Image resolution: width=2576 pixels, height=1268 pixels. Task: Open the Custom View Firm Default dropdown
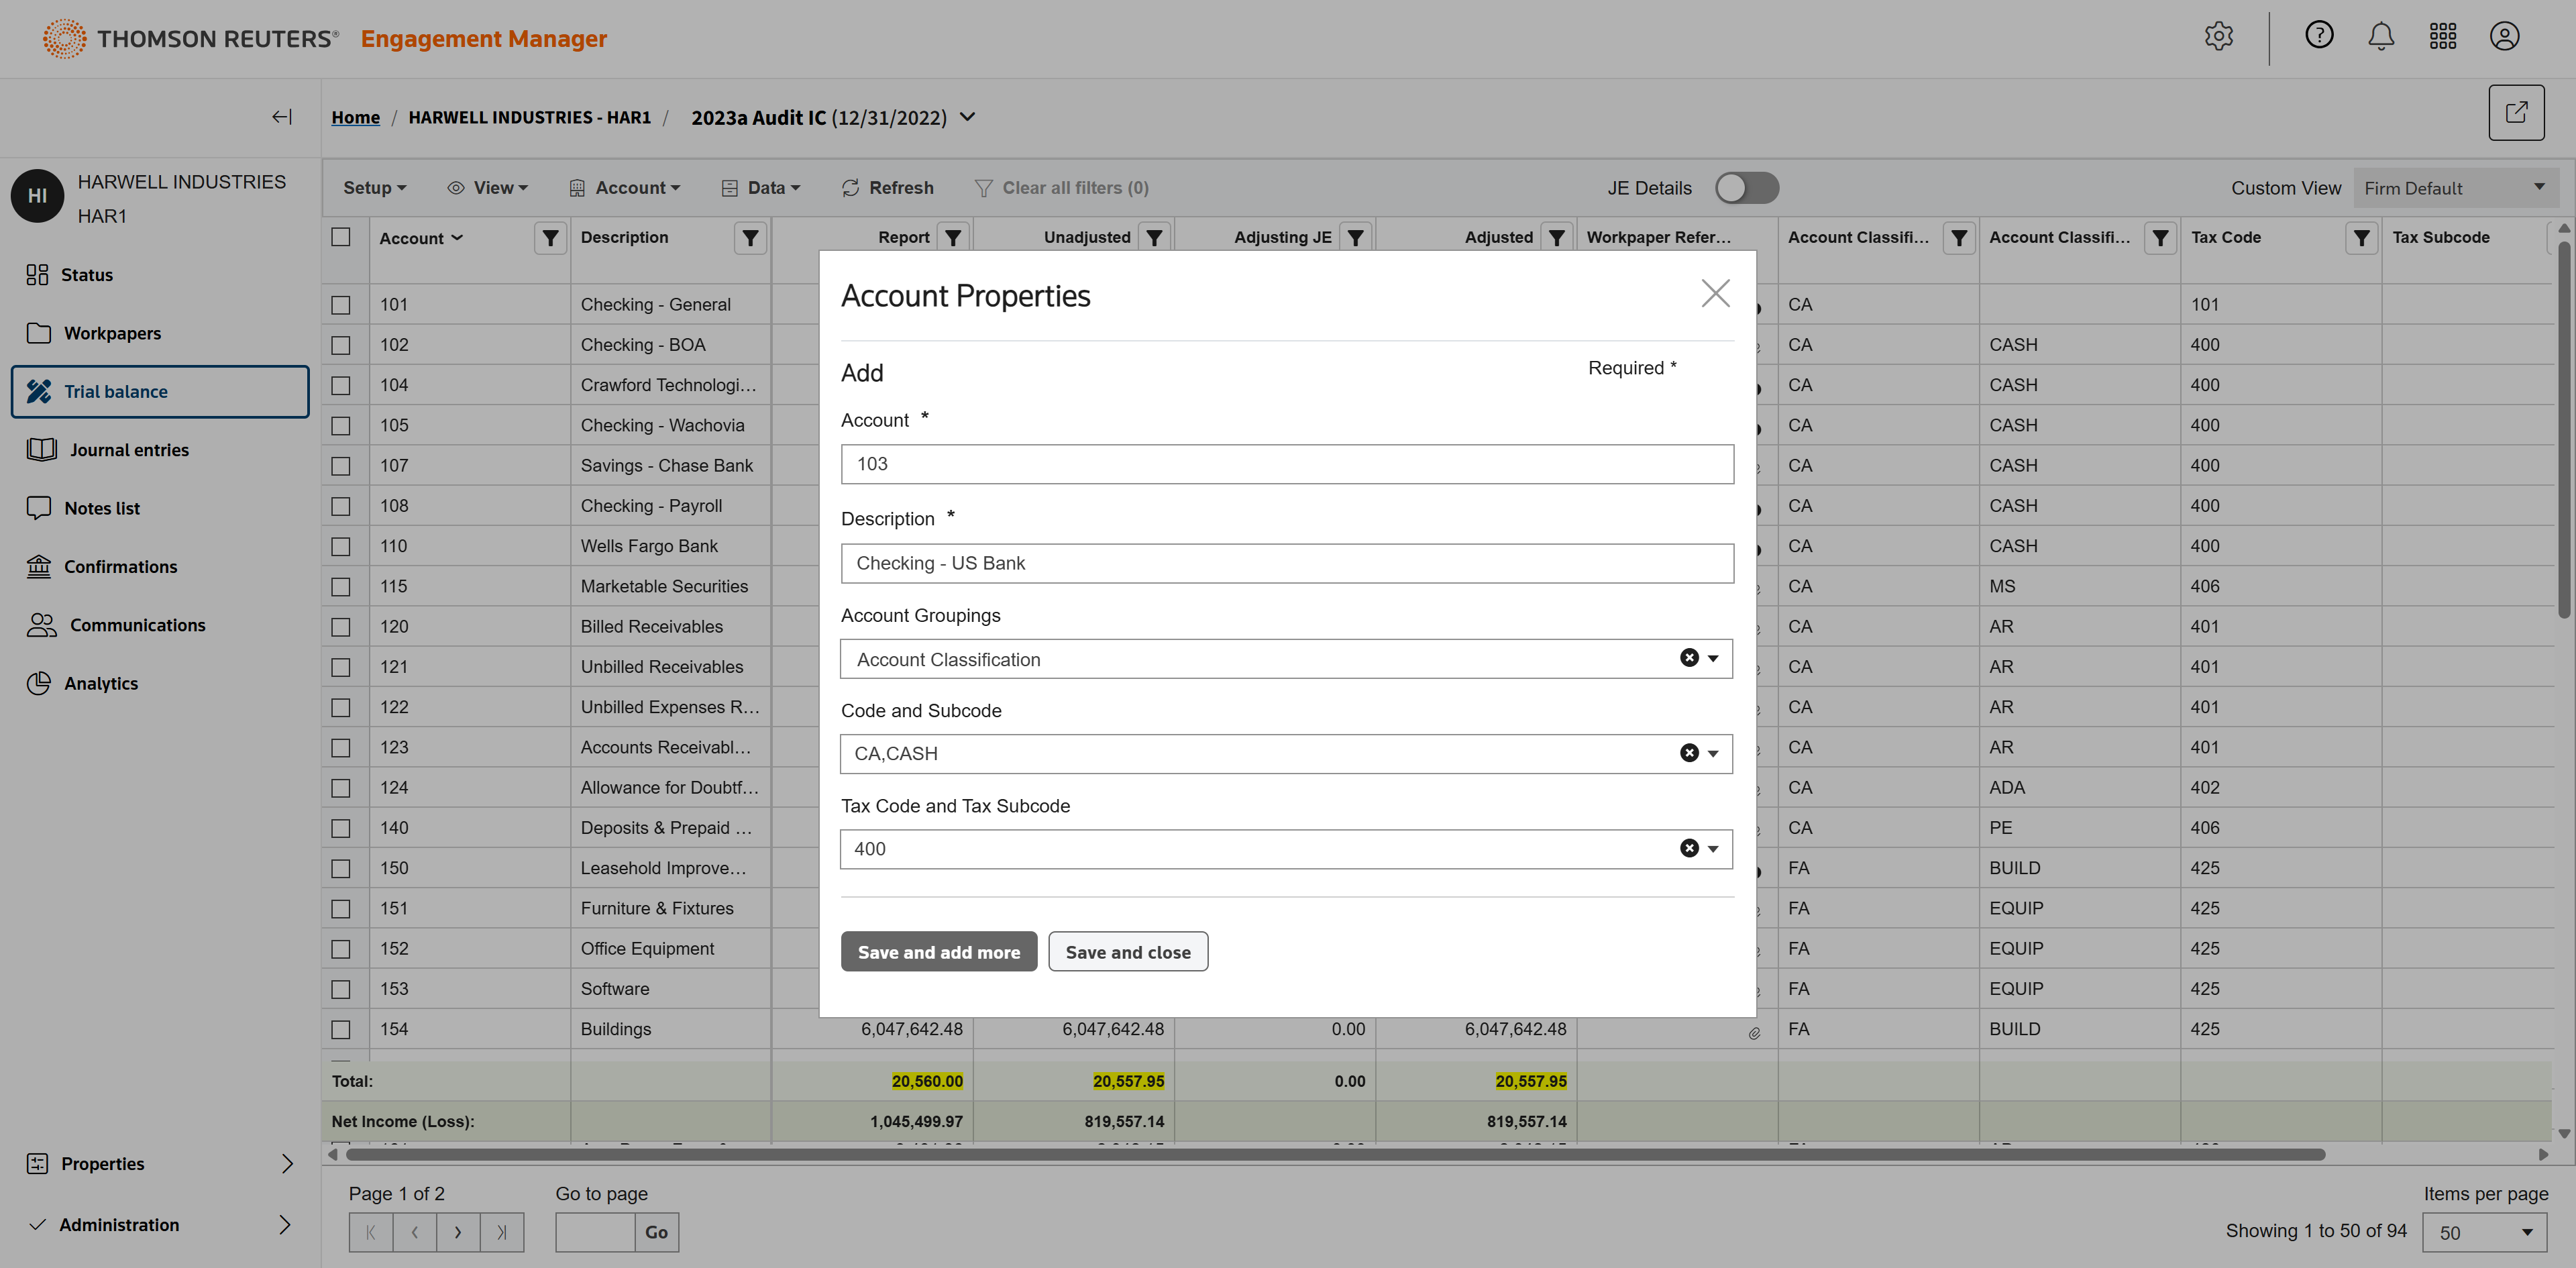(2455, 188)
